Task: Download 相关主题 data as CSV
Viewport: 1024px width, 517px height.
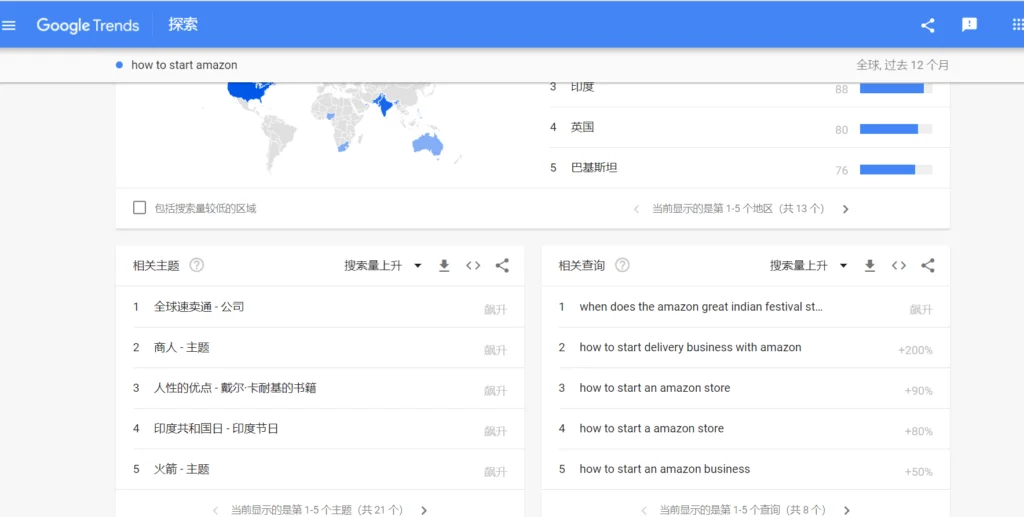Action: point(444,266)
